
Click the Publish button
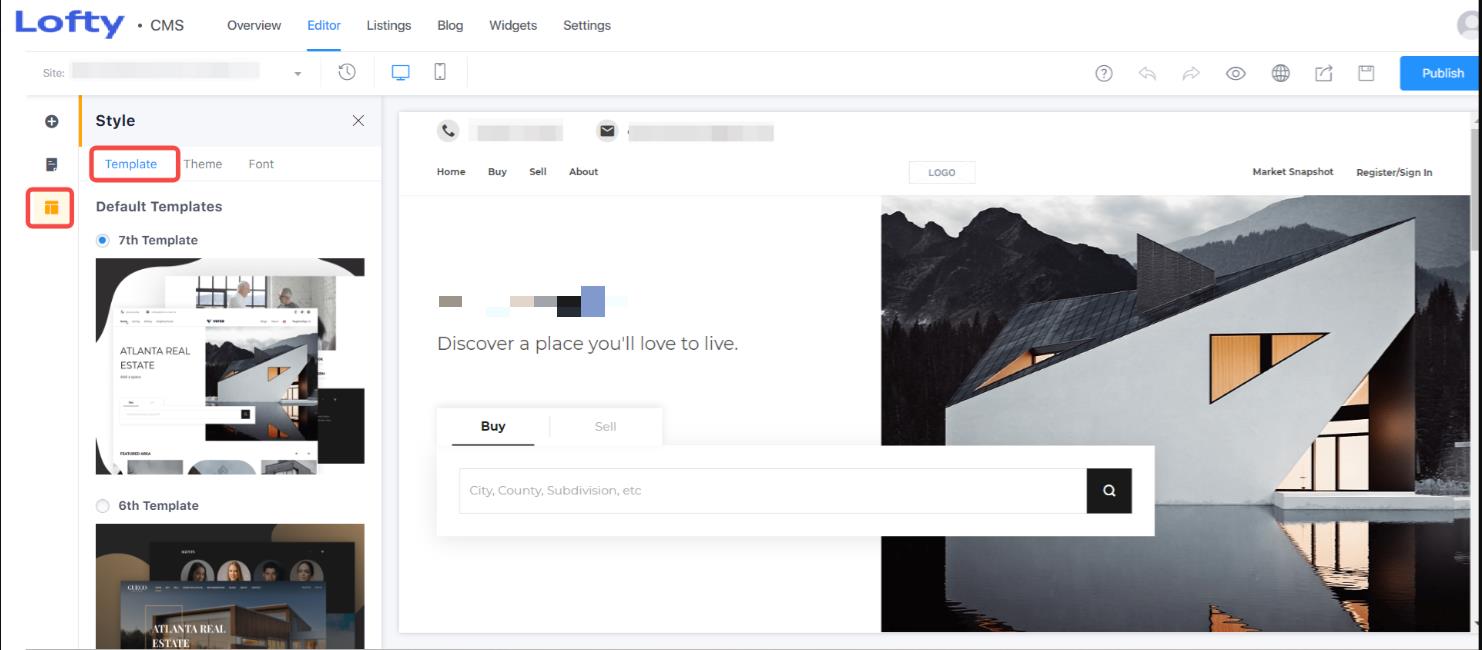(1441, 72)
